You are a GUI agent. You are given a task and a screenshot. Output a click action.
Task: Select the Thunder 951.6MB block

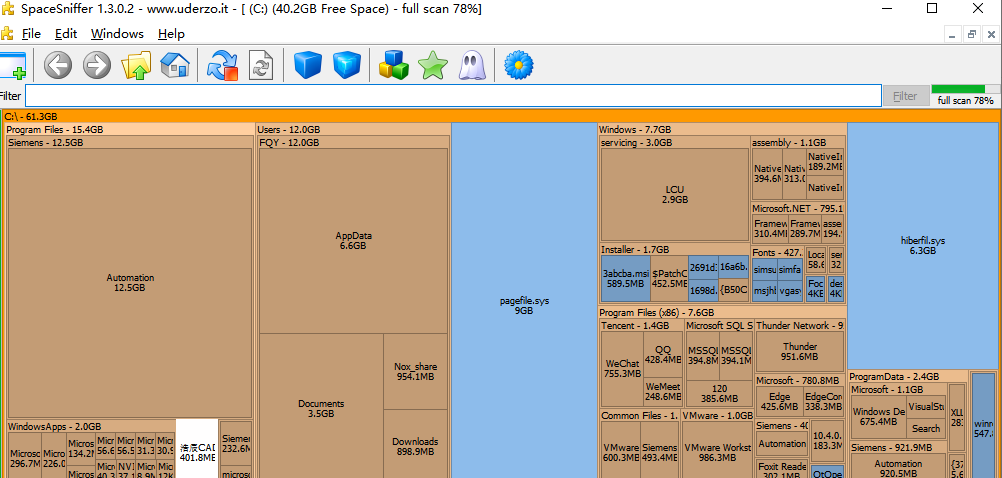[x=800, y=352]
